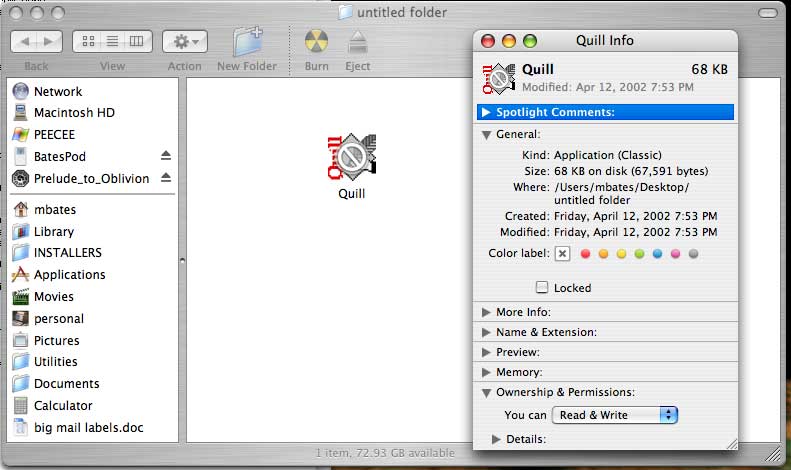Apply the red color label
The image size is (791, 470).
(585, 254)
